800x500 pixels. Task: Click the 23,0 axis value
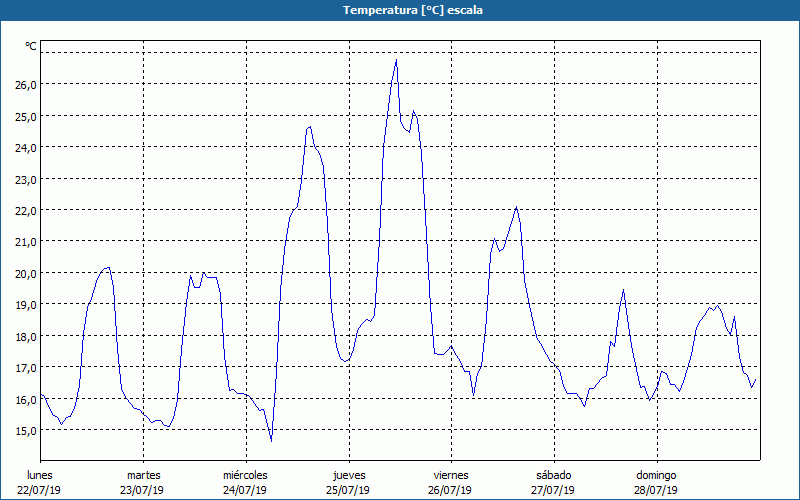[26, 180]
